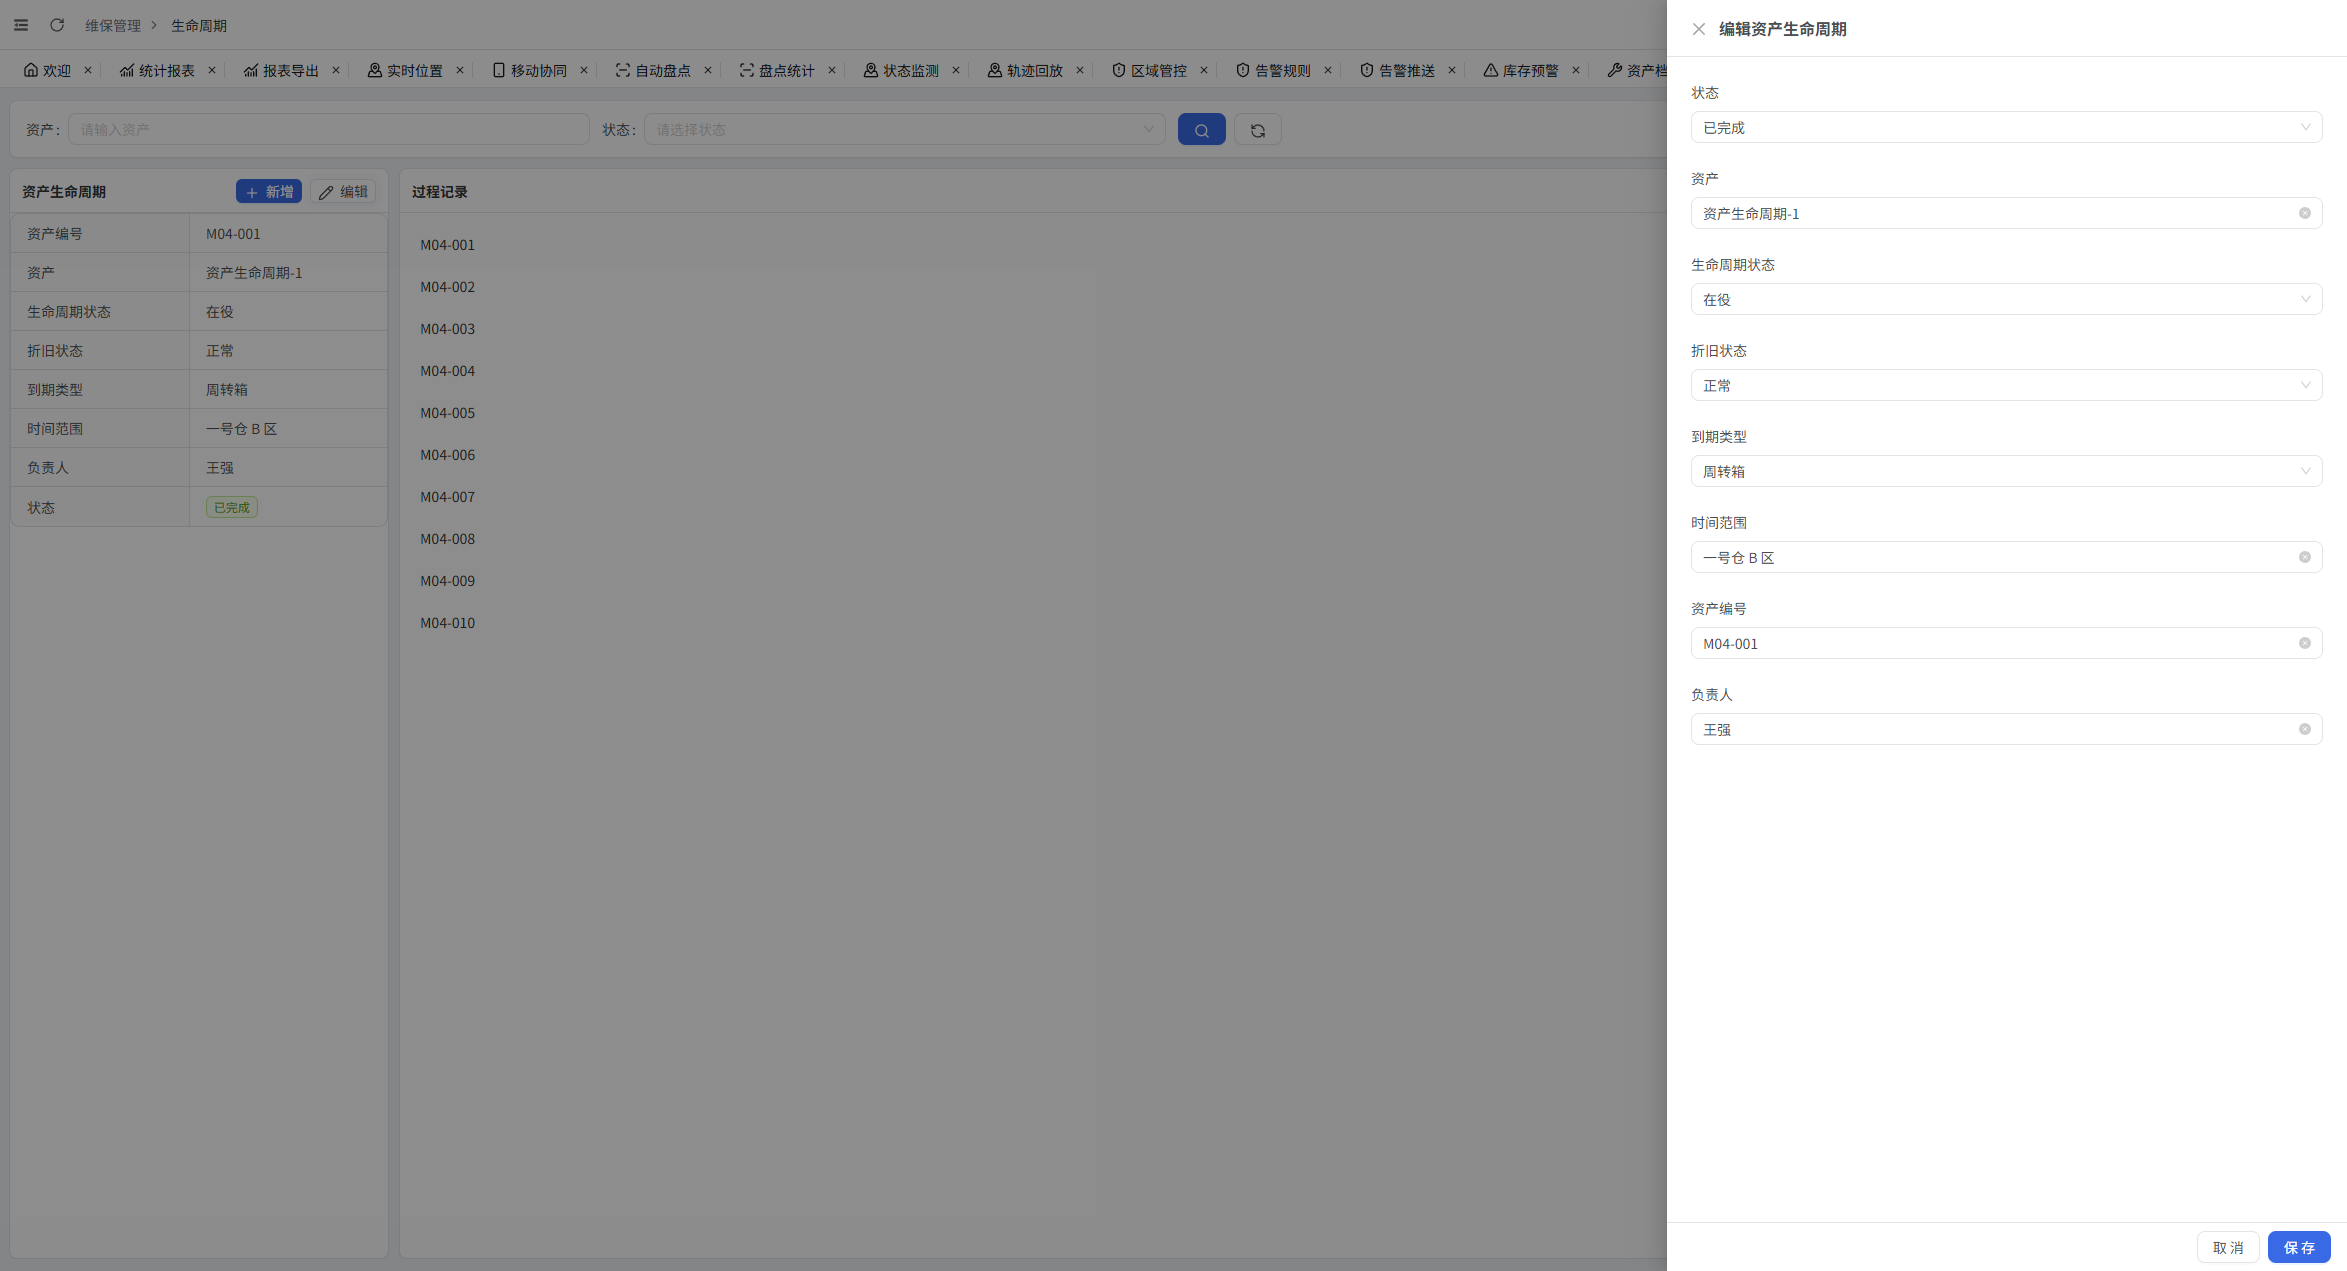This screenshot has height=1271, width=2347.
Task: Close the 库存预警 tab
Action: (x=1576, y=70)
